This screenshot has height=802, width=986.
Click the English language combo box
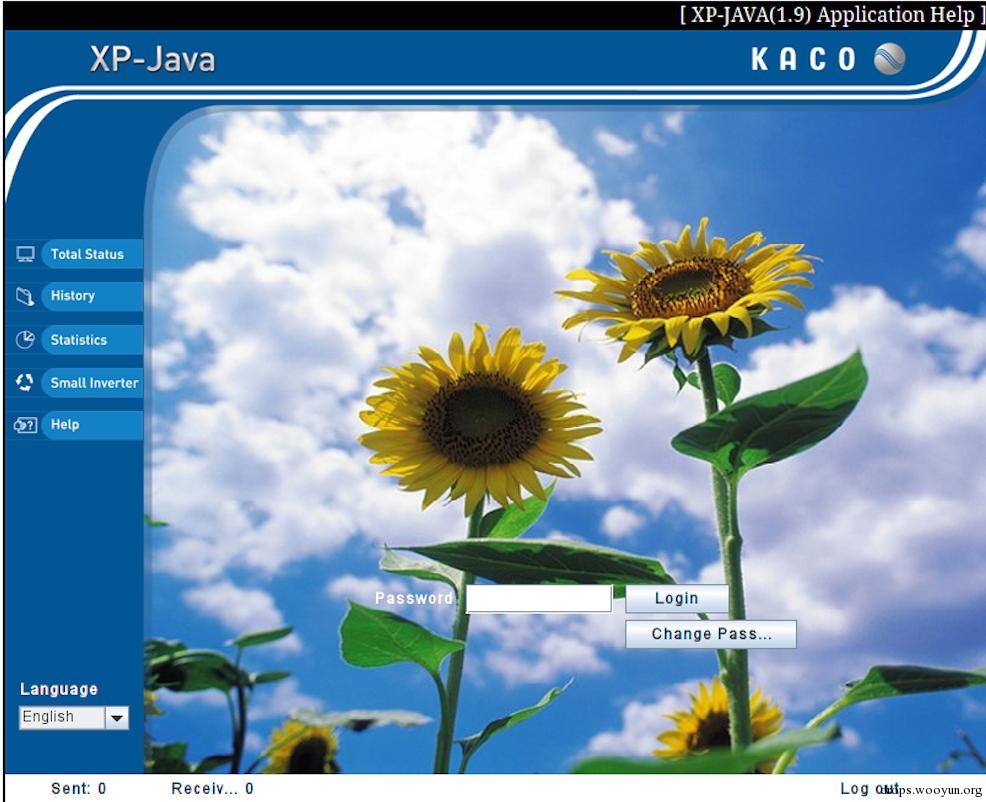pyautogui.click(x=74, y=717)
